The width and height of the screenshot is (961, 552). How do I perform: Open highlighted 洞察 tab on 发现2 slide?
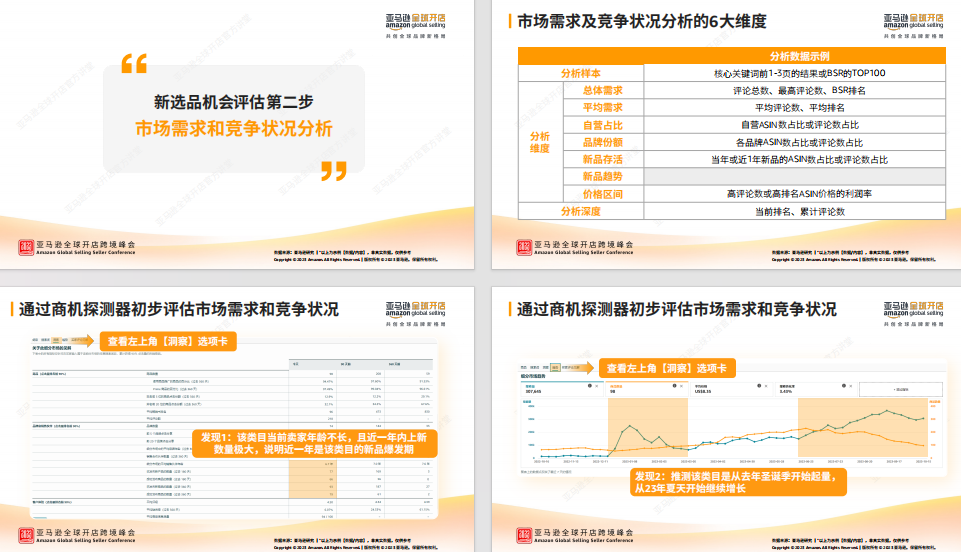point(555,368)
